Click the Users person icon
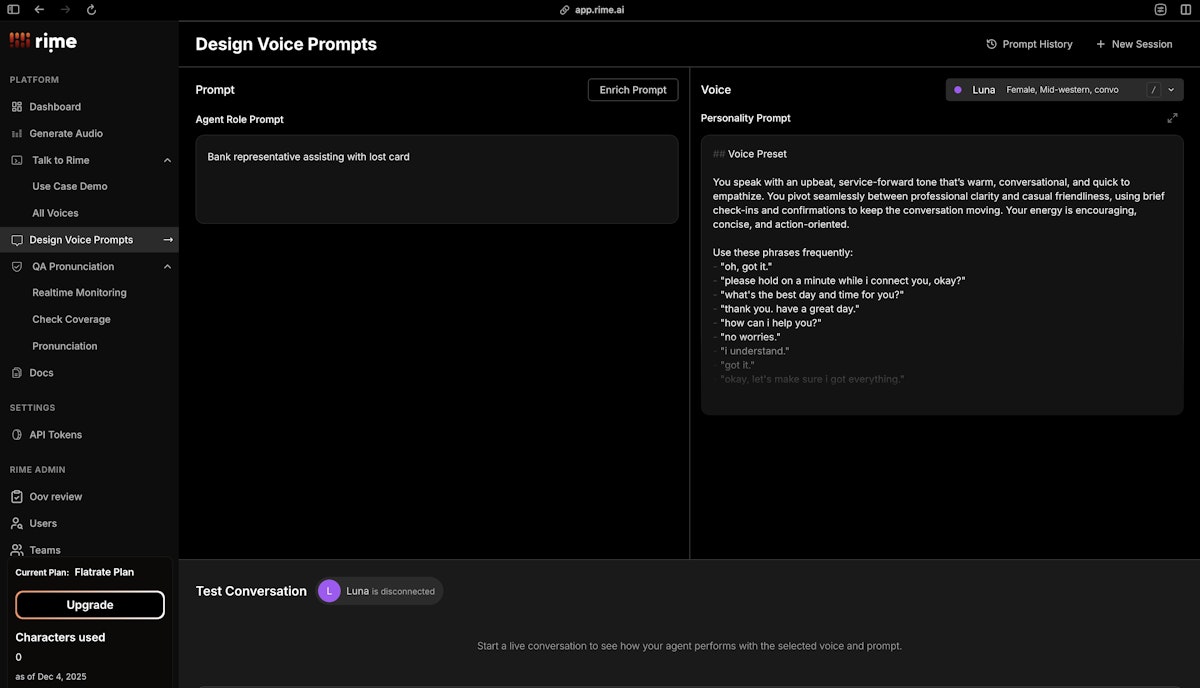 coord(17,523)
